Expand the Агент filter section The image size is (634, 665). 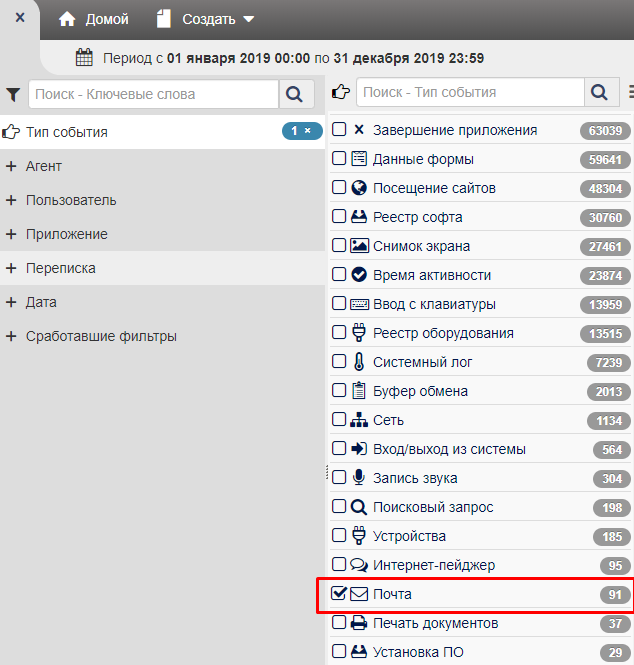coord(162,166)
